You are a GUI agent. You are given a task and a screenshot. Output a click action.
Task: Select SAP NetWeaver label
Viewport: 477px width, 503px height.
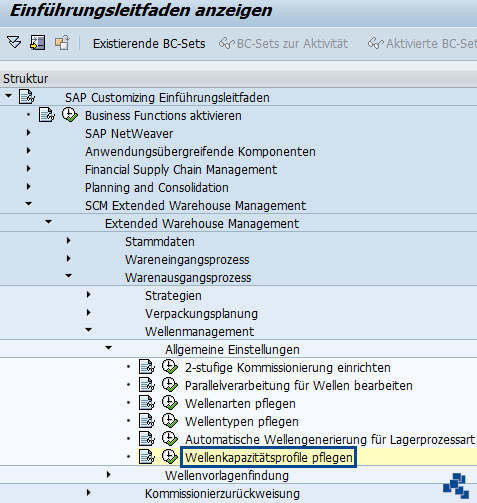(129, 133)
